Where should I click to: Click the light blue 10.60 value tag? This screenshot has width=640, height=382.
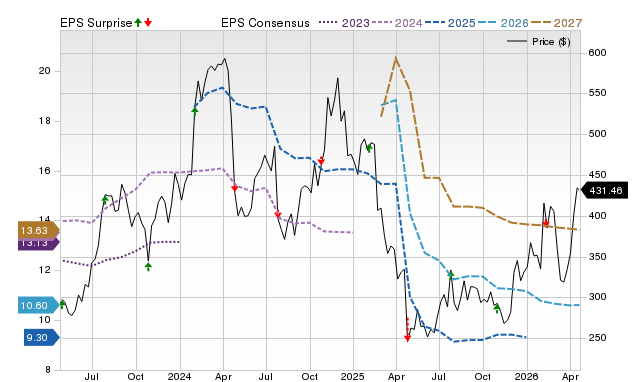[38, 305]
